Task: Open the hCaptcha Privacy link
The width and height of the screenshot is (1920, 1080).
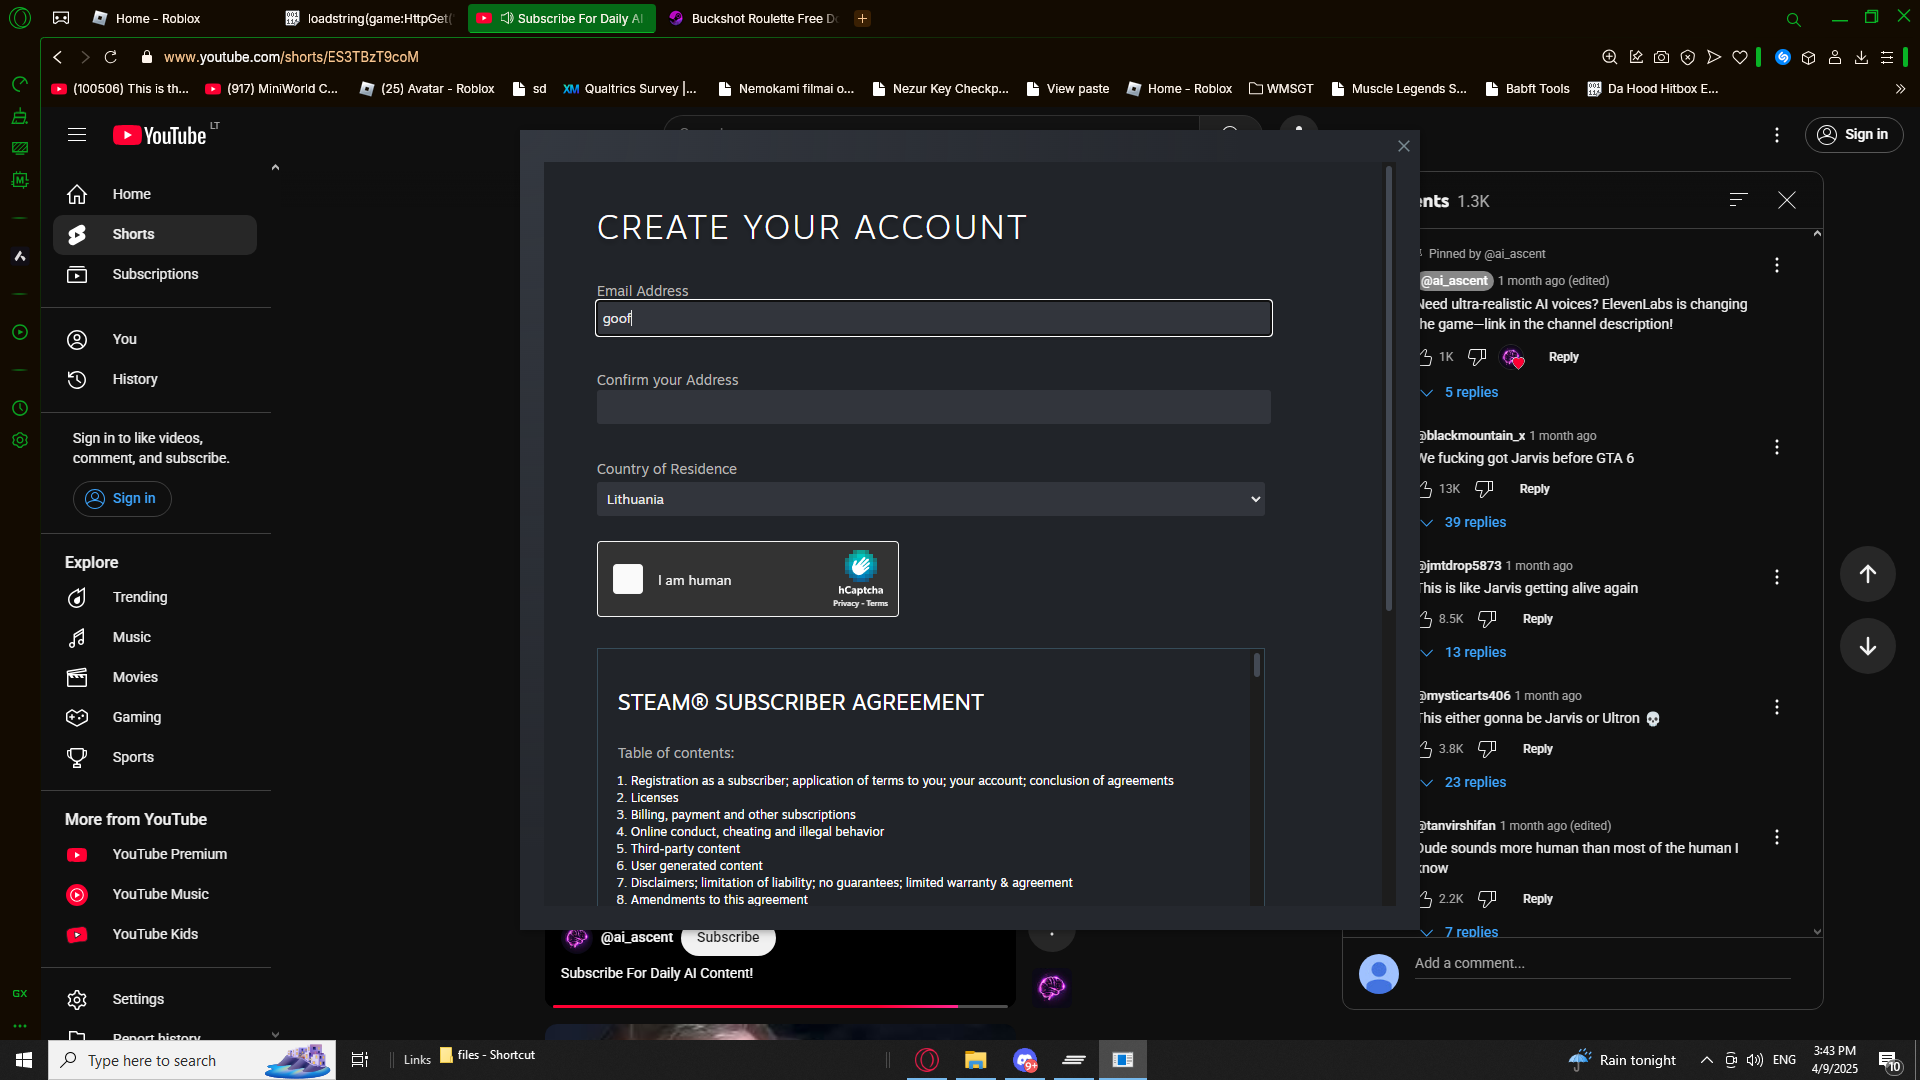Action: [x=846, y=604]
